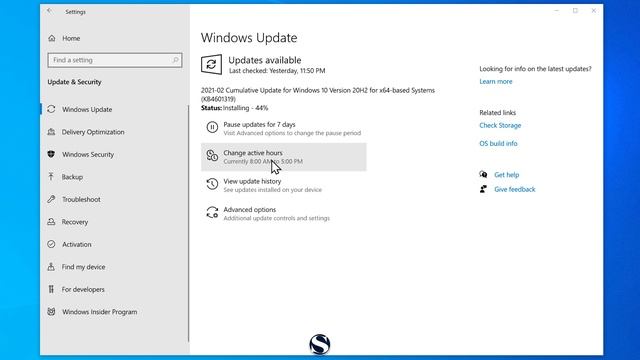Viewport: 640px width, 360px height.
Task: Open View update history
Action: coord(284,185)
